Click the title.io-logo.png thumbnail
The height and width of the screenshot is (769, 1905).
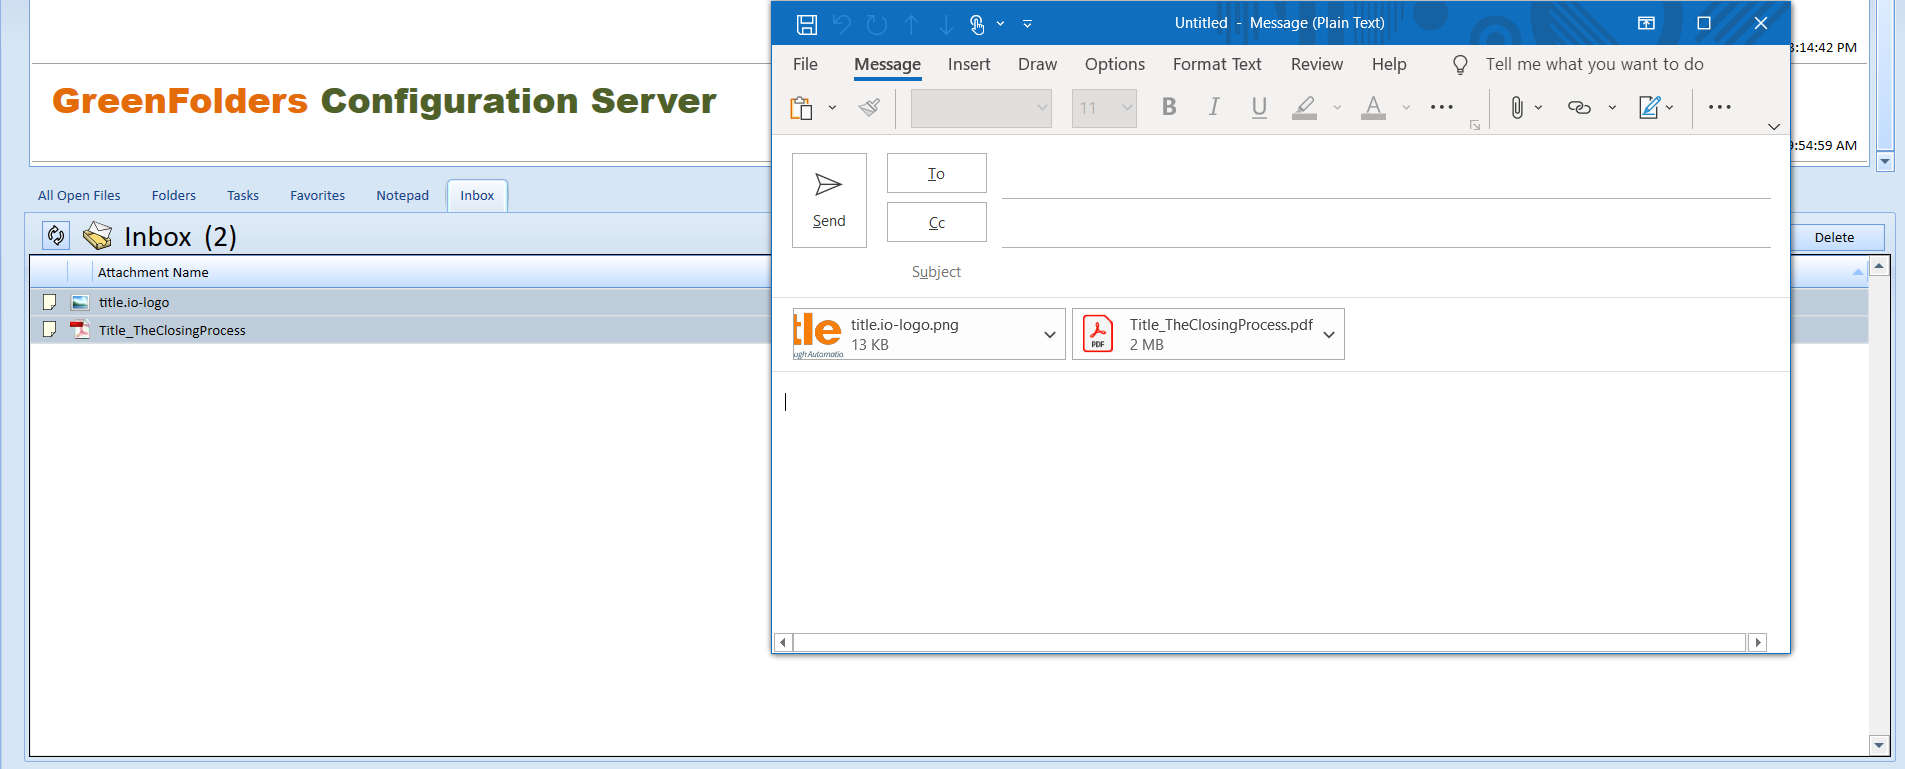click(x=819, y=334)
